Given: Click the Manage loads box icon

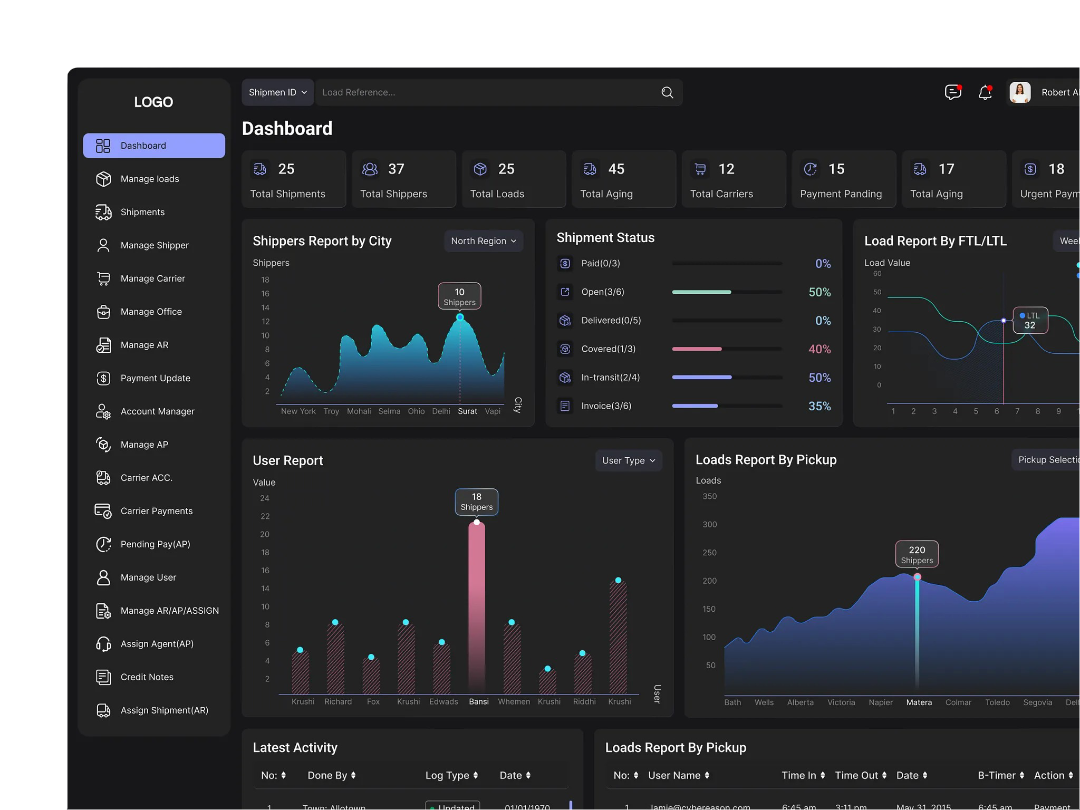Looking at the screenshot, I should pyautogui.click(x=103, y=179).
